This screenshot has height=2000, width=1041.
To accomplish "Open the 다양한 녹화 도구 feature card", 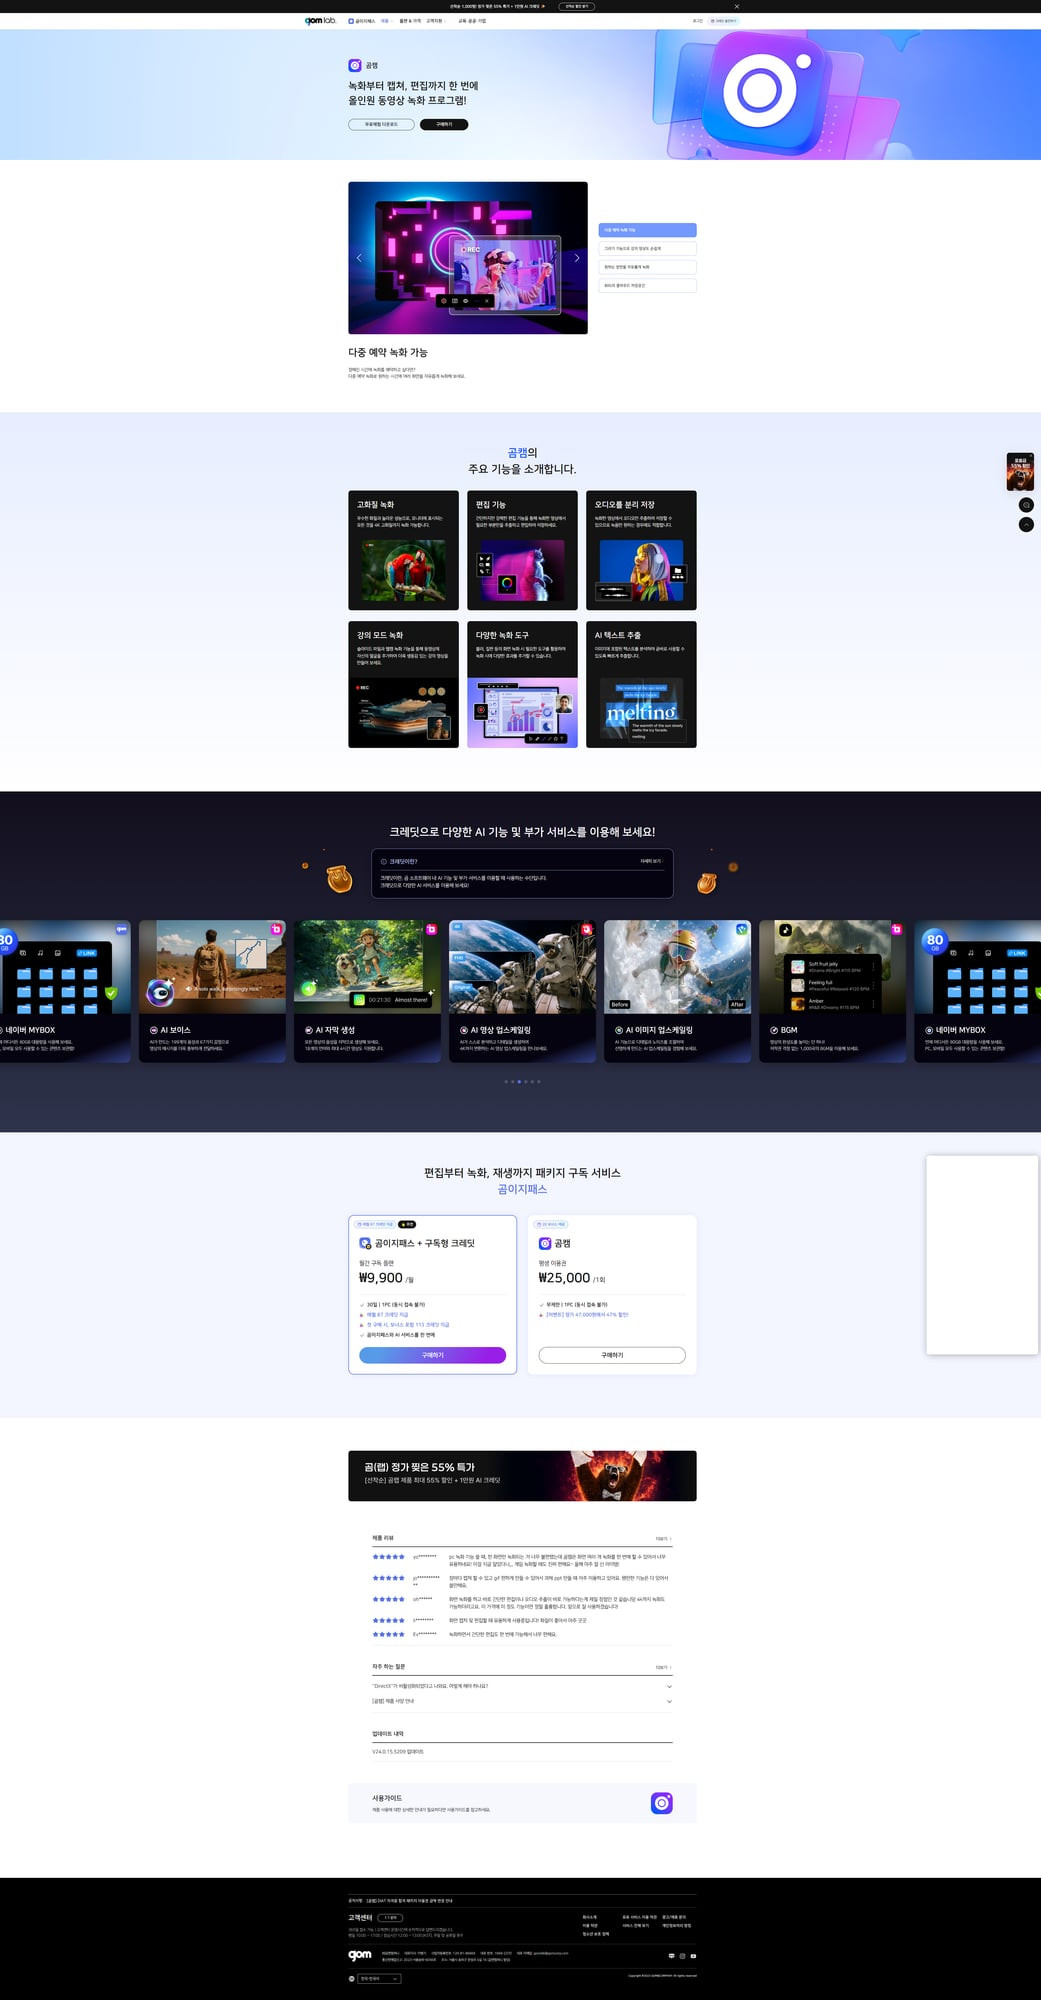I will [x=522, y=684].
